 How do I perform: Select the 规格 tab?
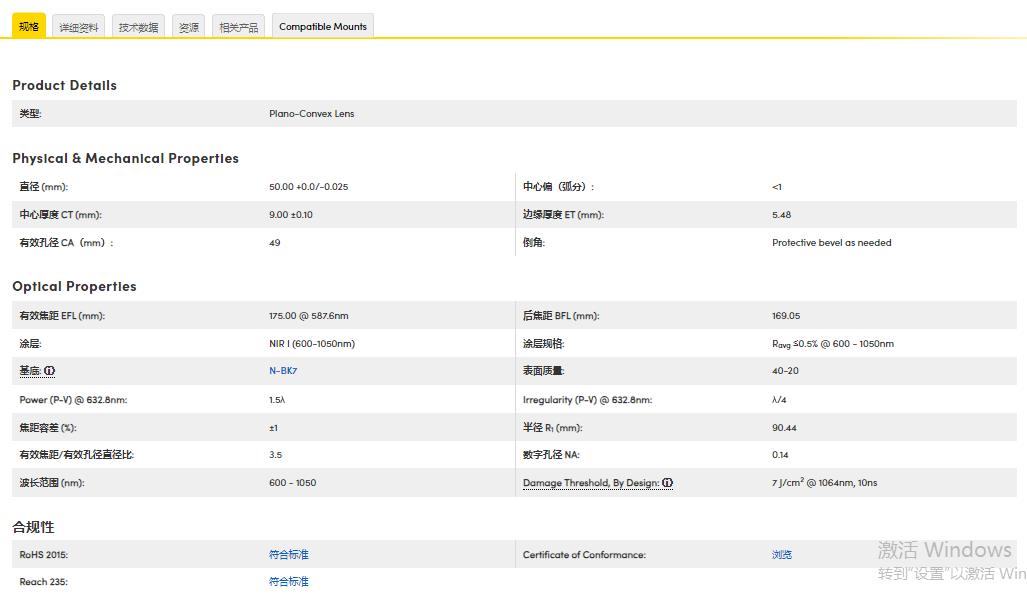click(x=29, y=27)
